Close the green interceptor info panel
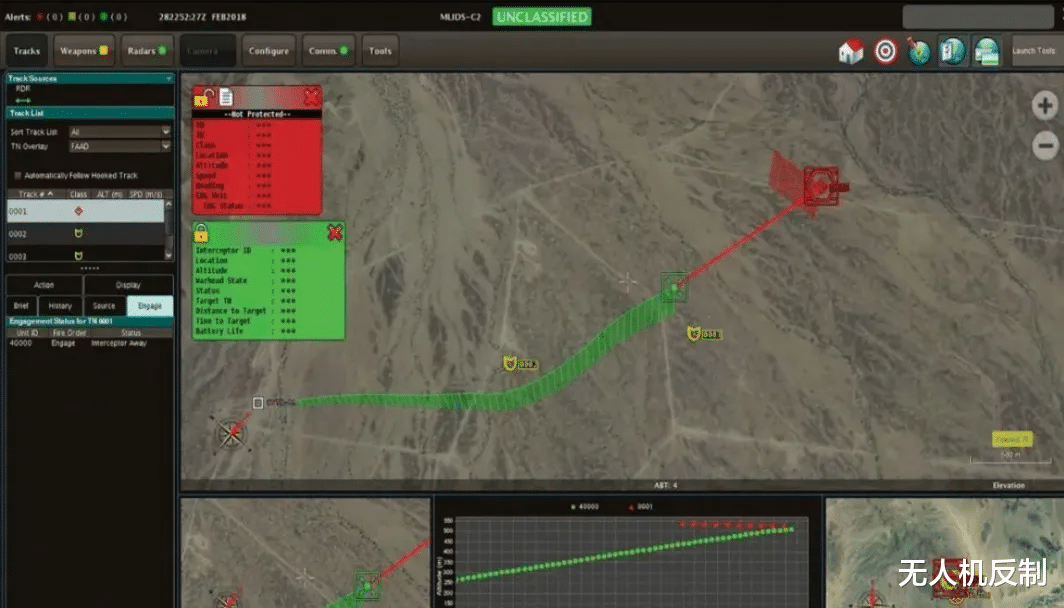This screenshot has height=608, width=1064. pyautogui.click(x=335, y=233)
